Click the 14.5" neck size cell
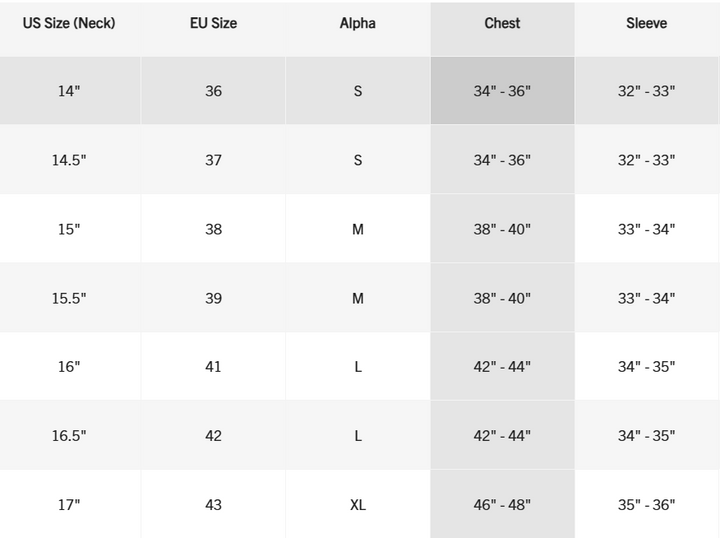The height and width of the screenshot is (538, 720). [69, 160]
